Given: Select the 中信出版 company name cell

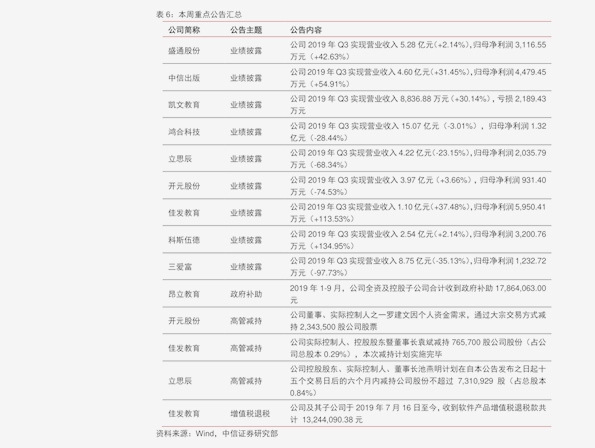Looking at the screenshot, I should (184, 78).
